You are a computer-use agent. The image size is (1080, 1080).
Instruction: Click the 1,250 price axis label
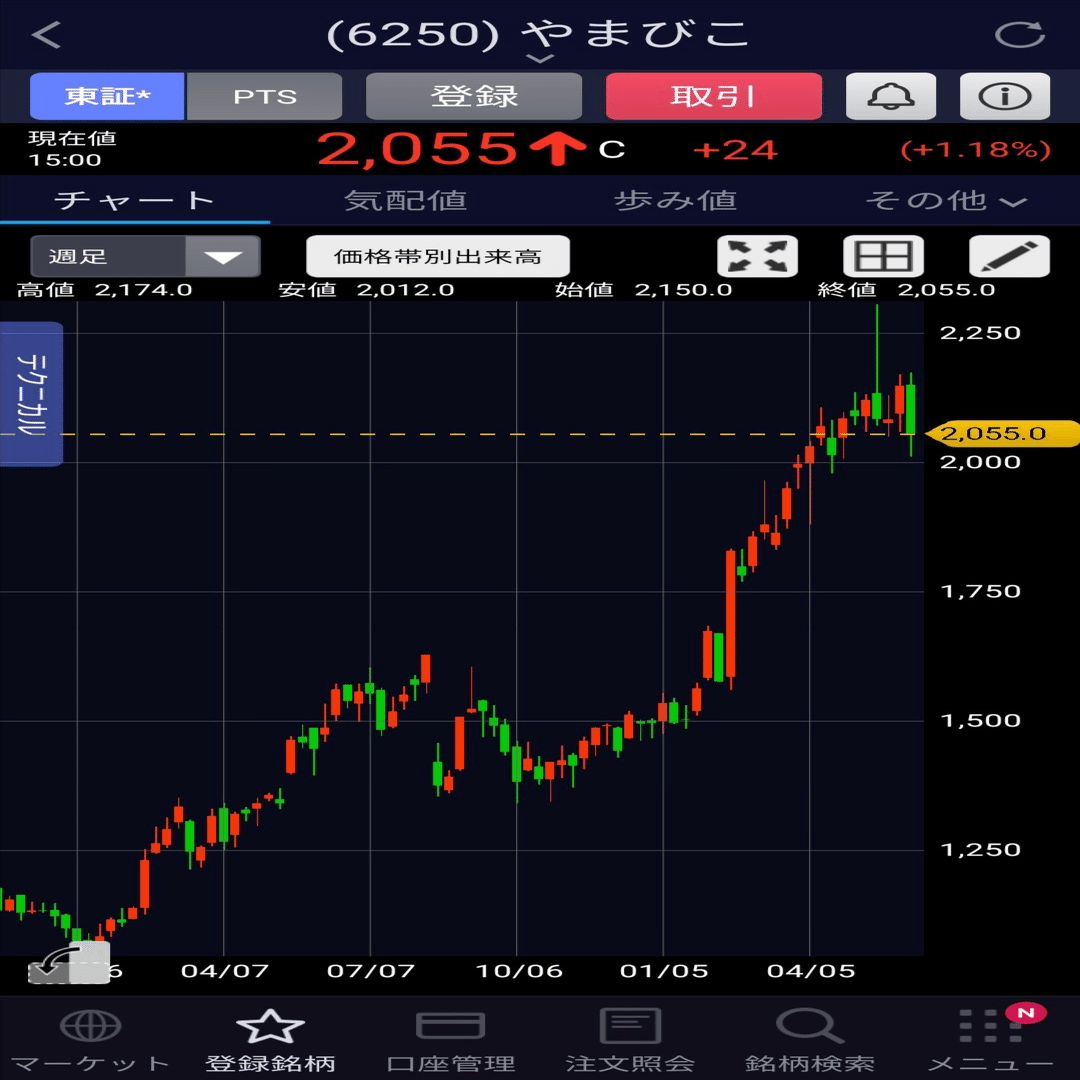coord(980,850)
